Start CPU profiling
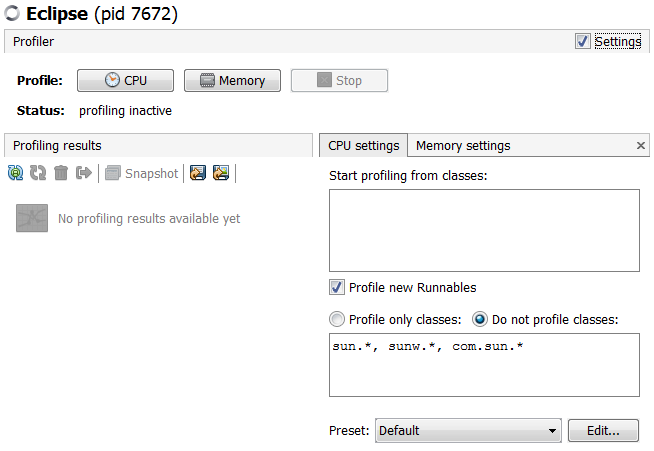654x451 pixels. (x=125, y=81)
